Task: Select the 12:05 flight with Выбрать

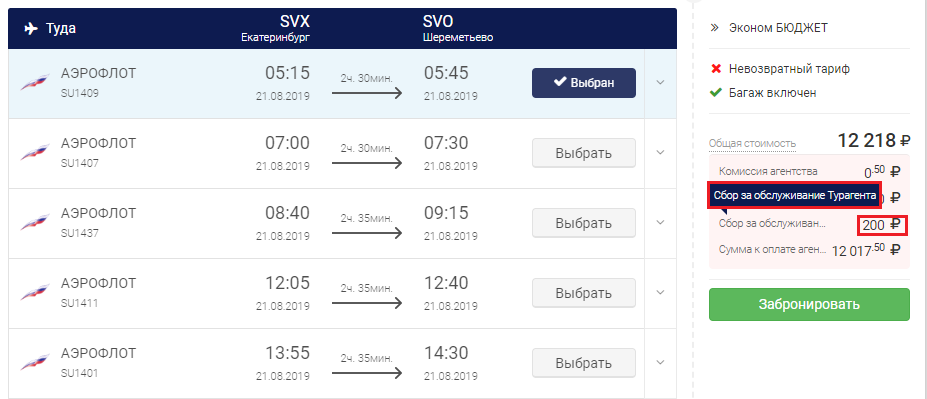Action: click(x=584, y=293)
